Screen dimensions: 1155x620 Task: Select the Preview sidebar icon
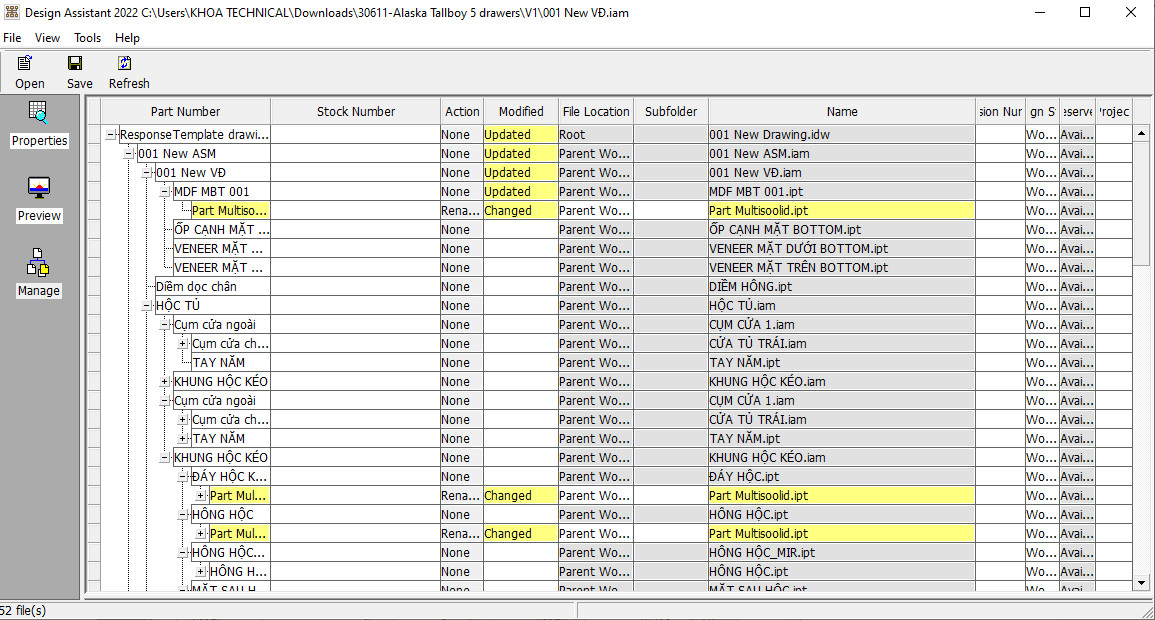[x=38, y=187]
